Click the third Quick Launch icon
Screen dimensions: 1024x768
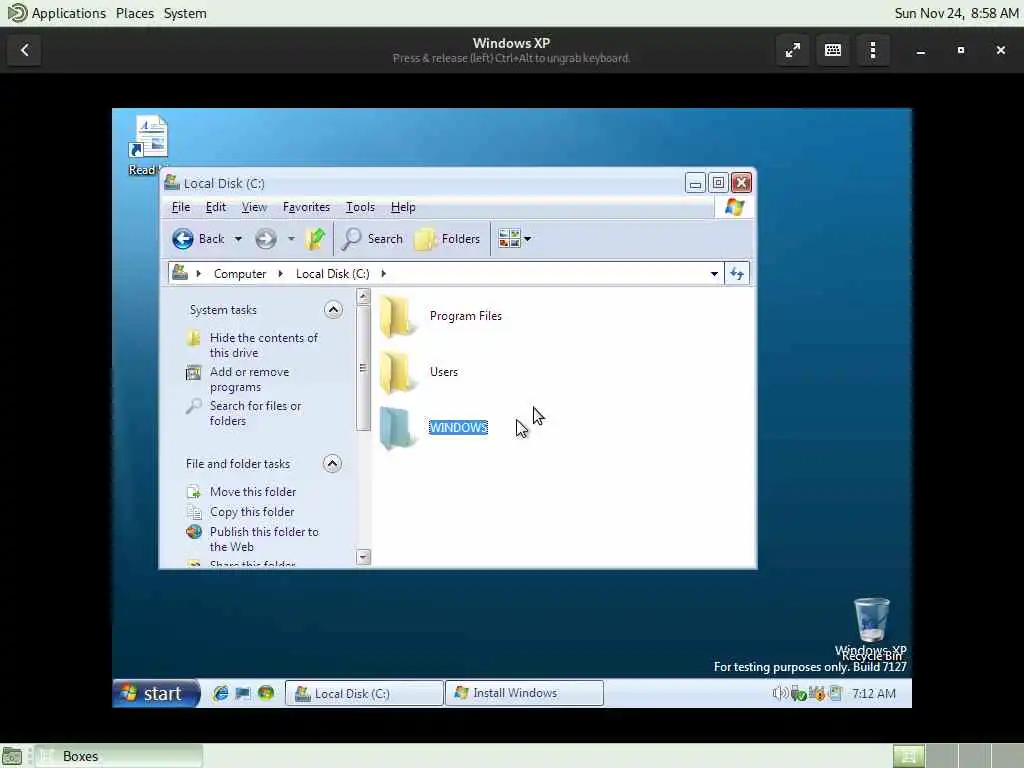pos(266,694)
